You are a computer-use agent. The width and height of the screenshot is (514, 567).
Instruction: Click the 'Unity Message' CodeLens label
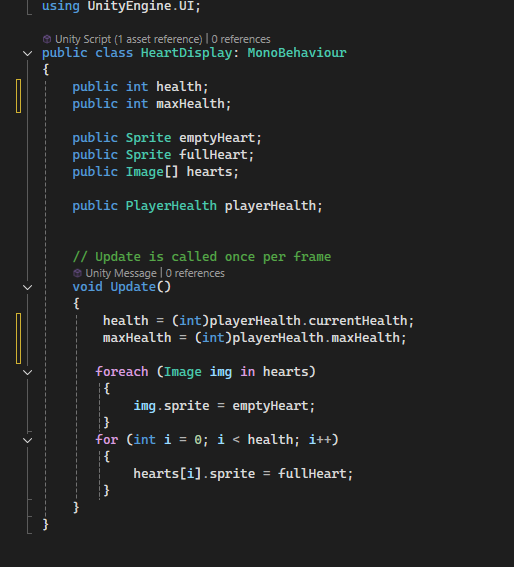click(x=121, y=273)
